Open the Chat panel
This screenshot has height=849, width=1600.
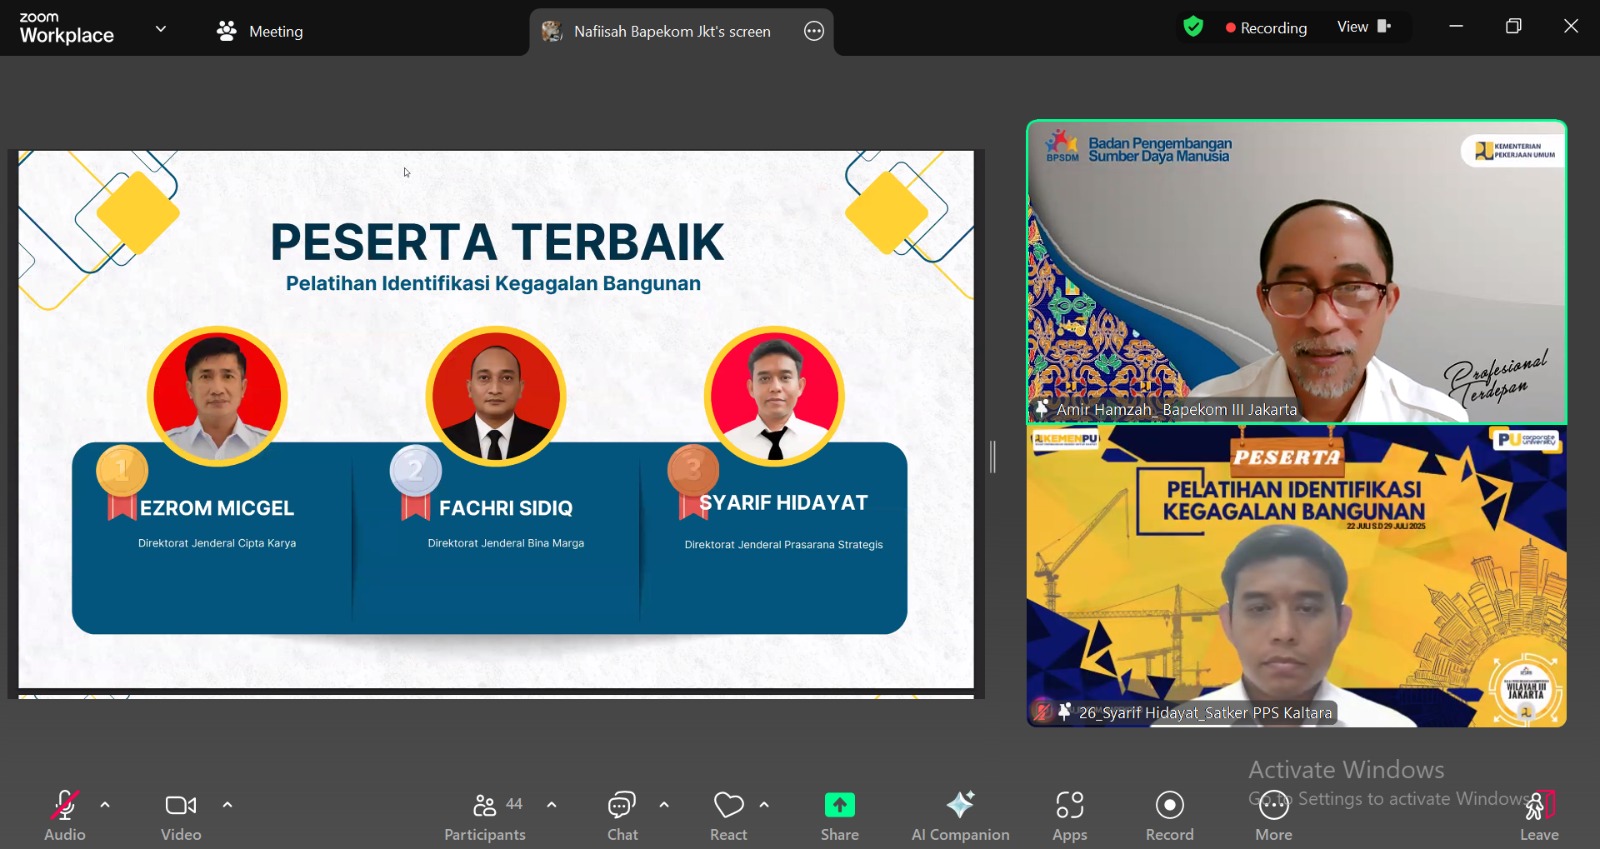point(622,816)
